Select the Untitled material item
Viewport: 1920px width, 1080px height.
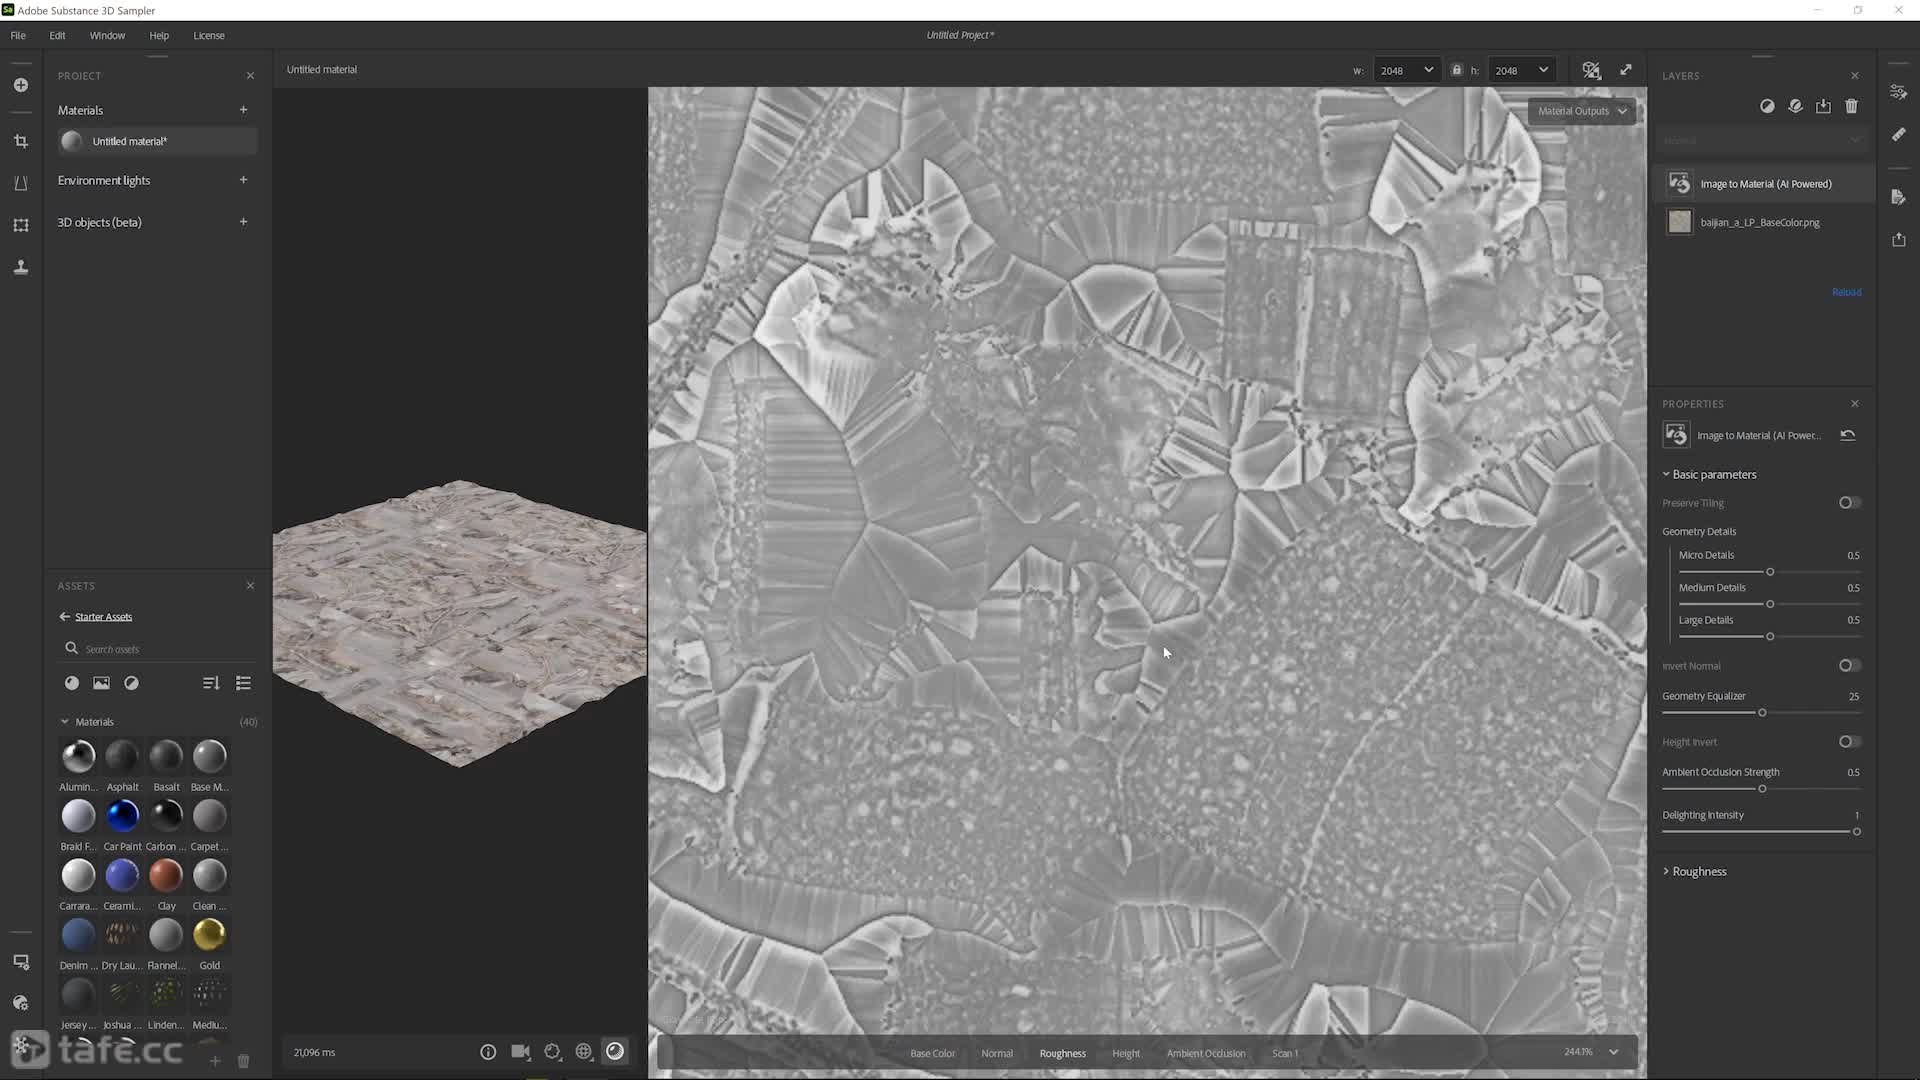(x=156, y=141)
